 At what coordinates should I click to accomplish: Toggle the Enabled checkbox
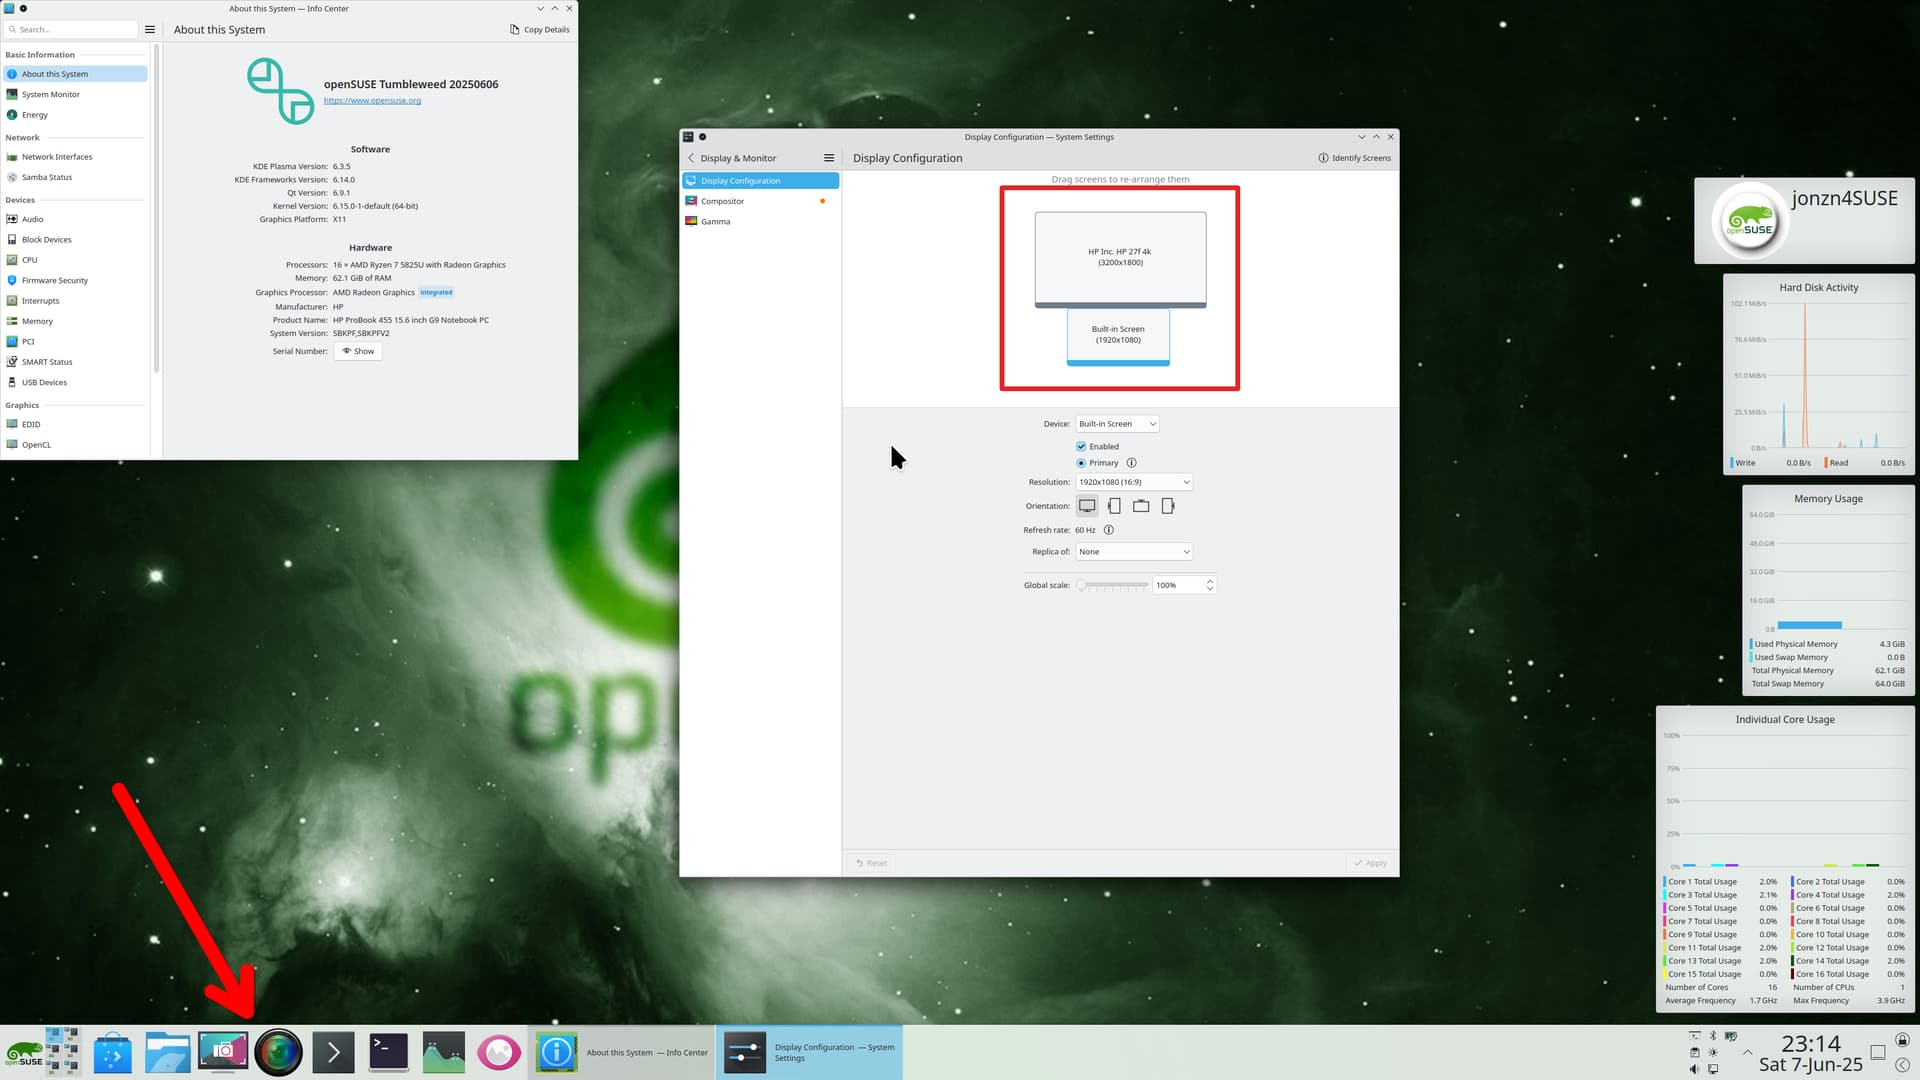pos(1081,447)
